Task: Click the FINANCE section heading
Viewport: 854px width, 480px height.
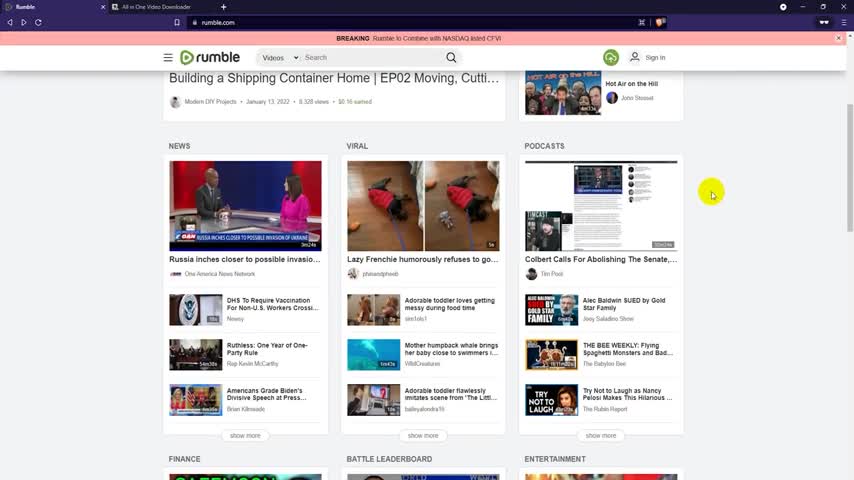Action: click(x=185, y=459)
